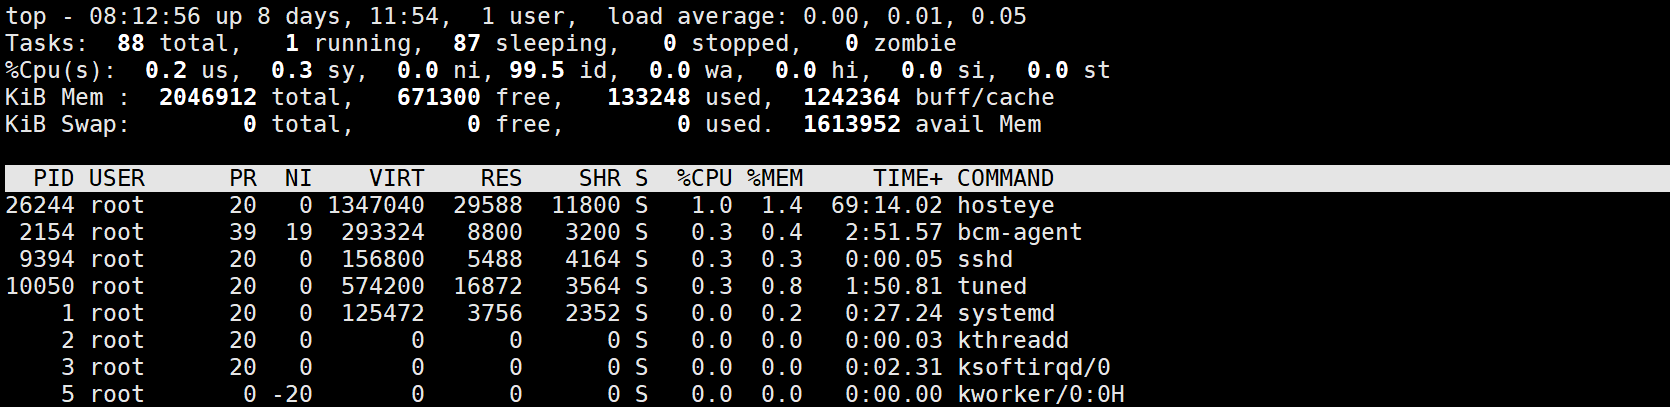Image resolution: width=1670 pixels, height=407 pixels.
Task: Click the TIME+ column header
Action: pos(908,179)
